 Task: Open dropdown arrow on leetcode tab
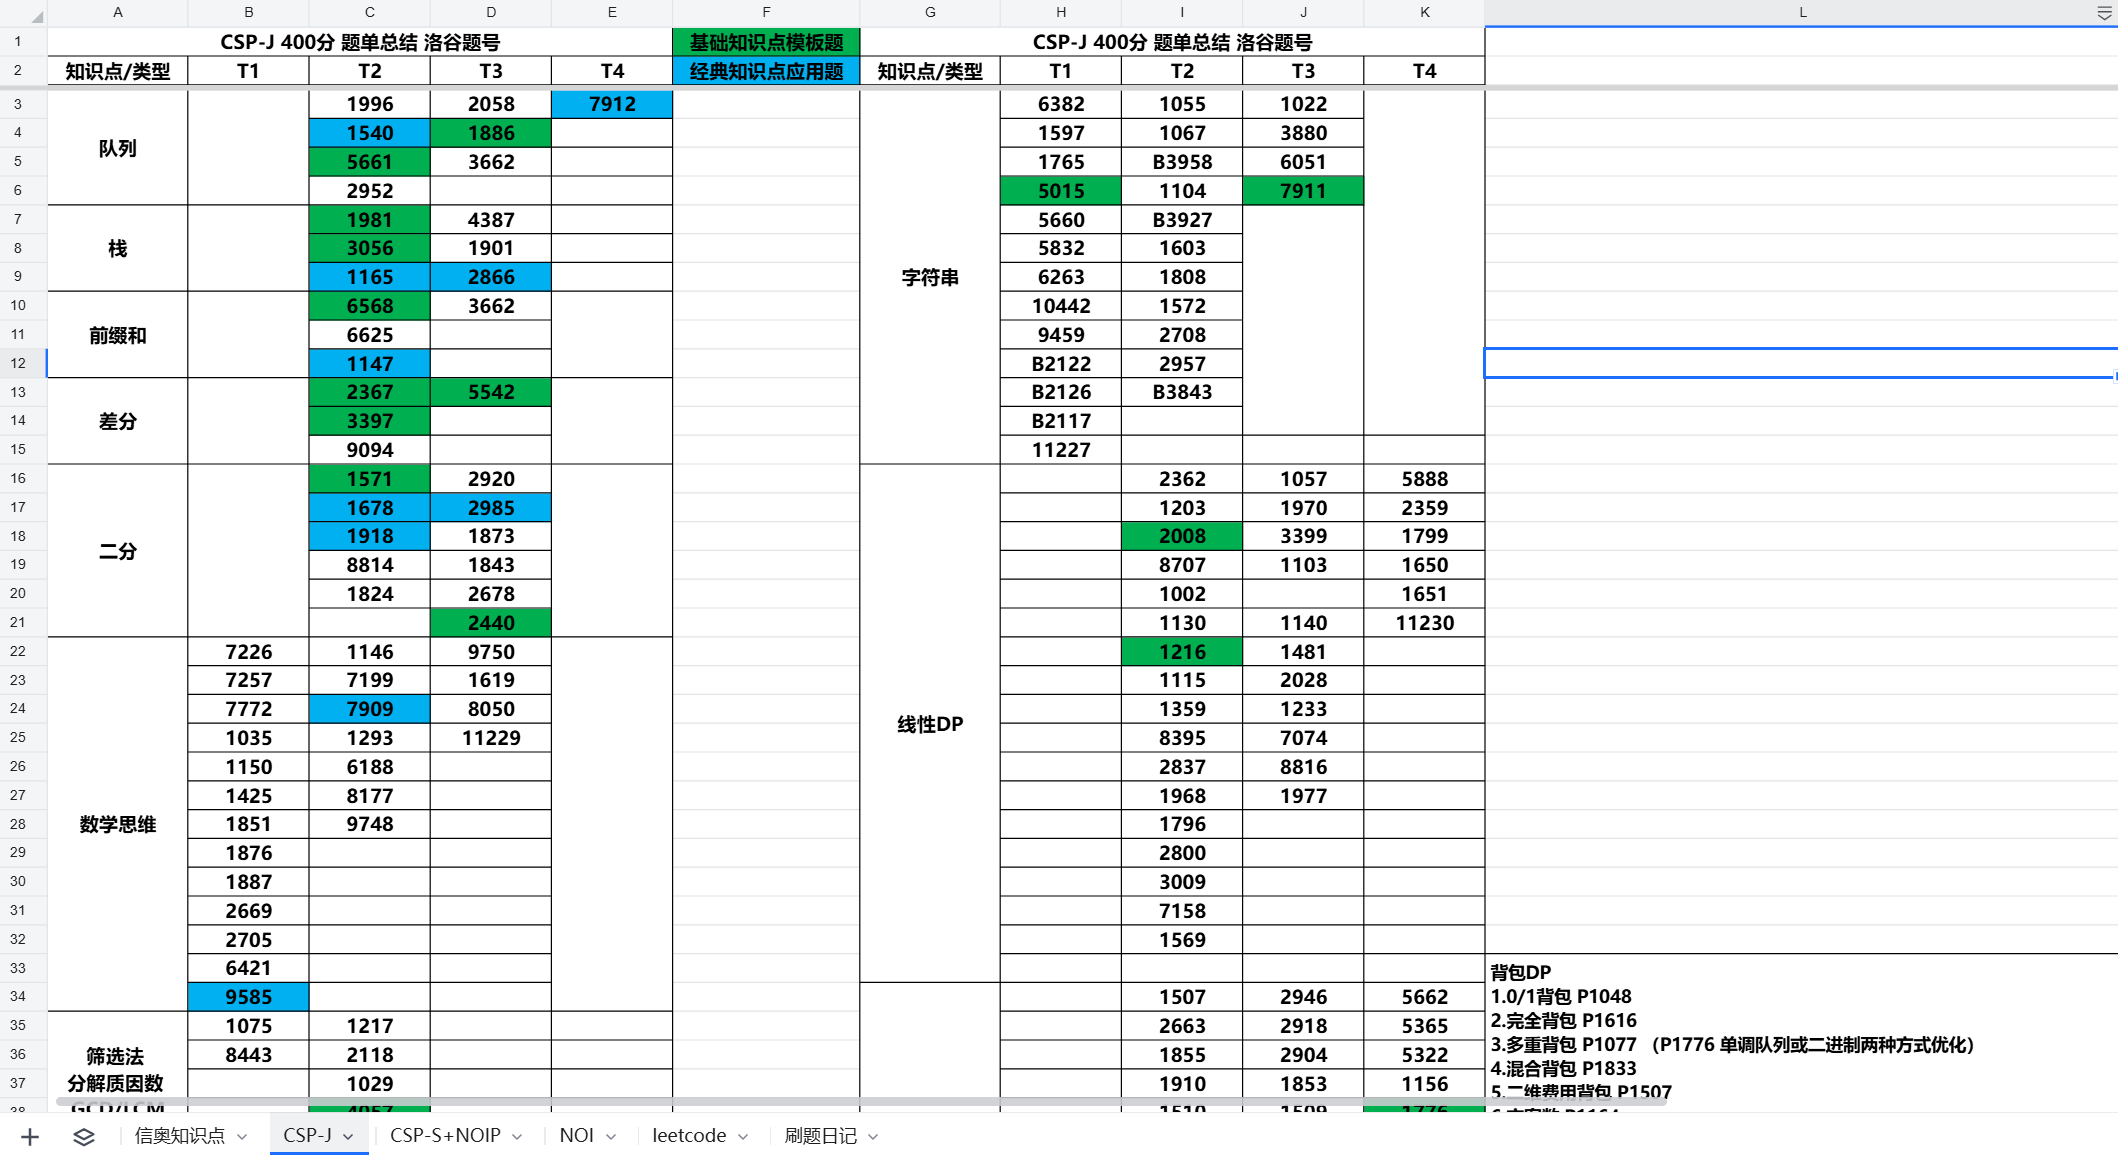[x=743, y=1136]
